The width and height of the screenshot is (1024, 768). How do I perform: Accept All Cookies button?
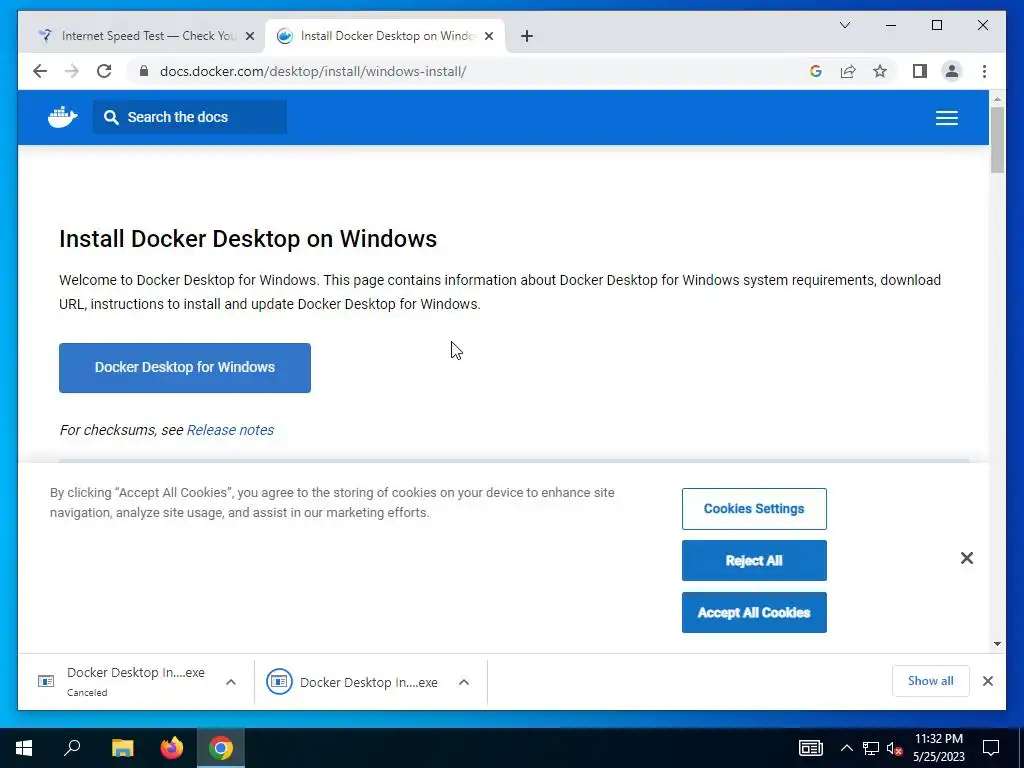pos(754,613)
